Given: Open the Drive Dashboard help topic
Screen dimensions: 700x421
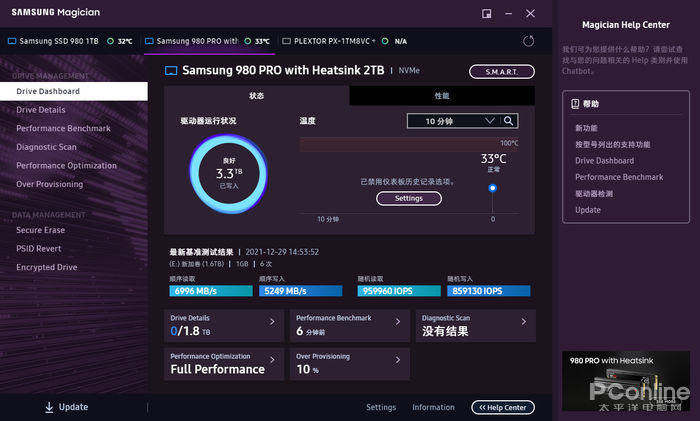Looking at the screenshot, I should point(604,161).
